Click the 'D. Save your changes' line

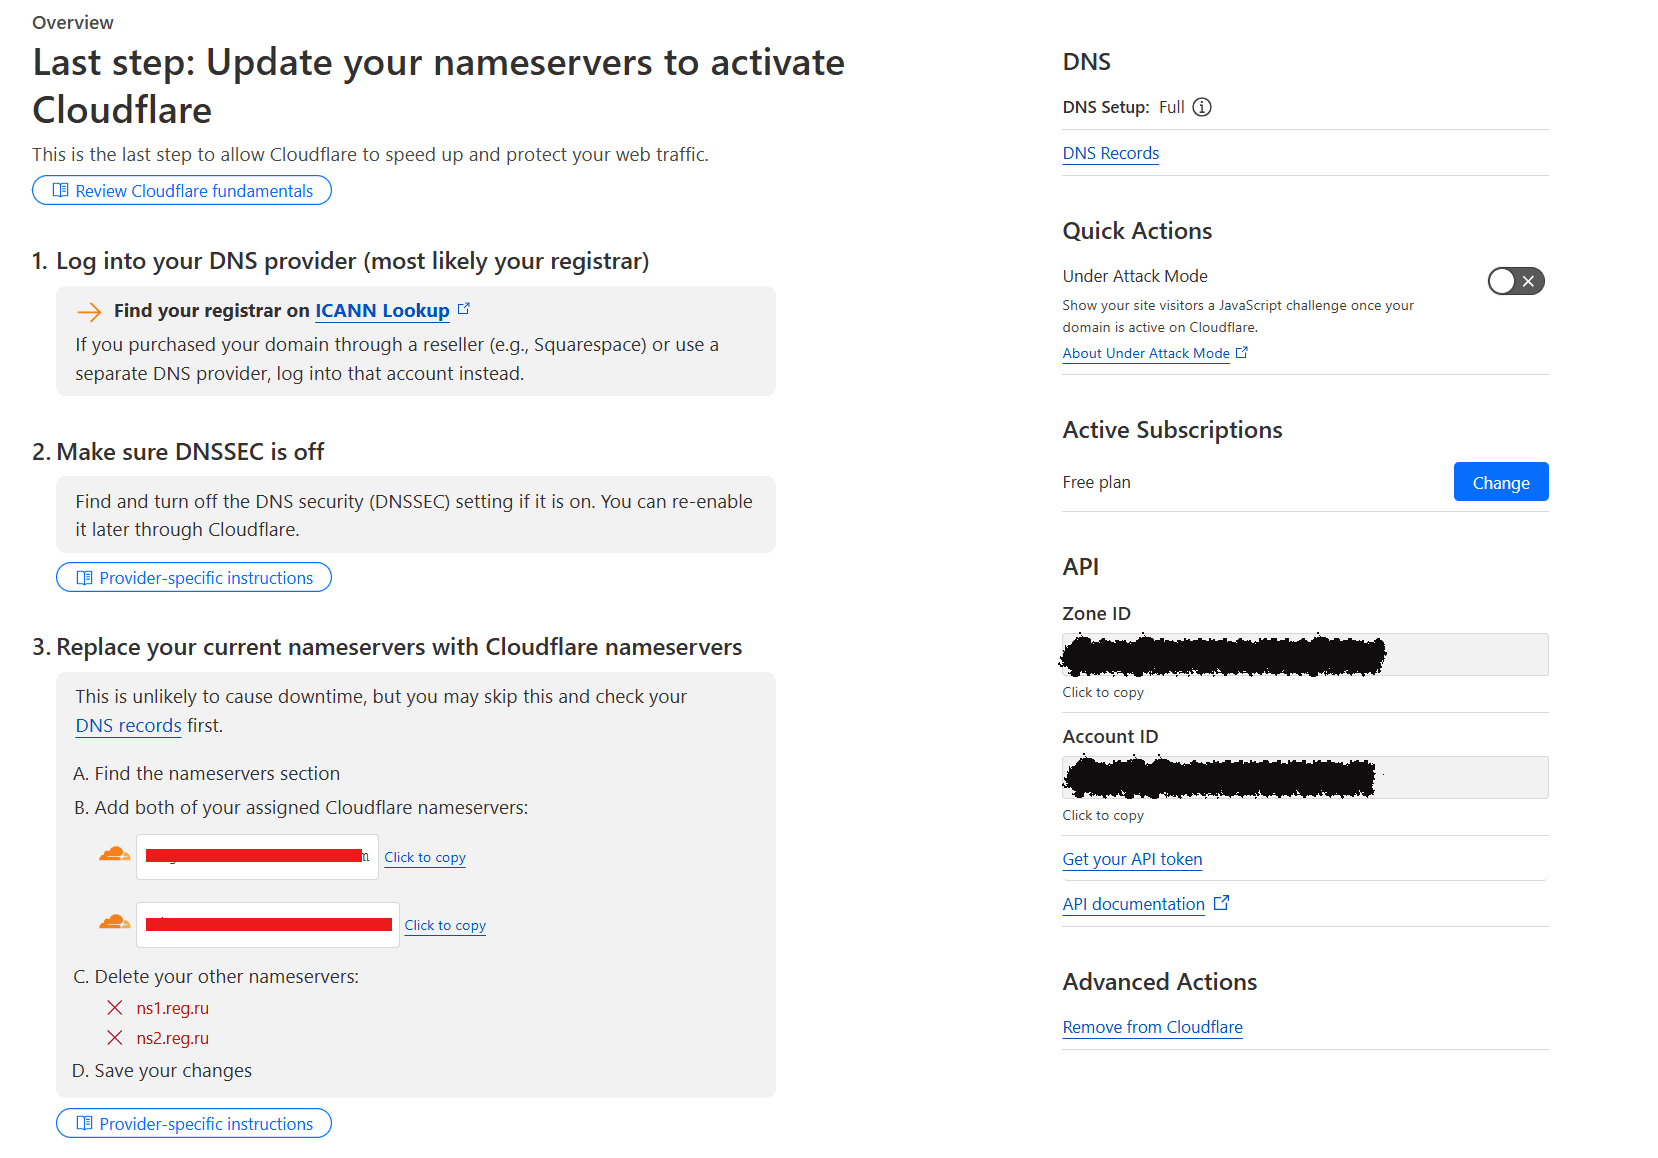(162, 1070)
